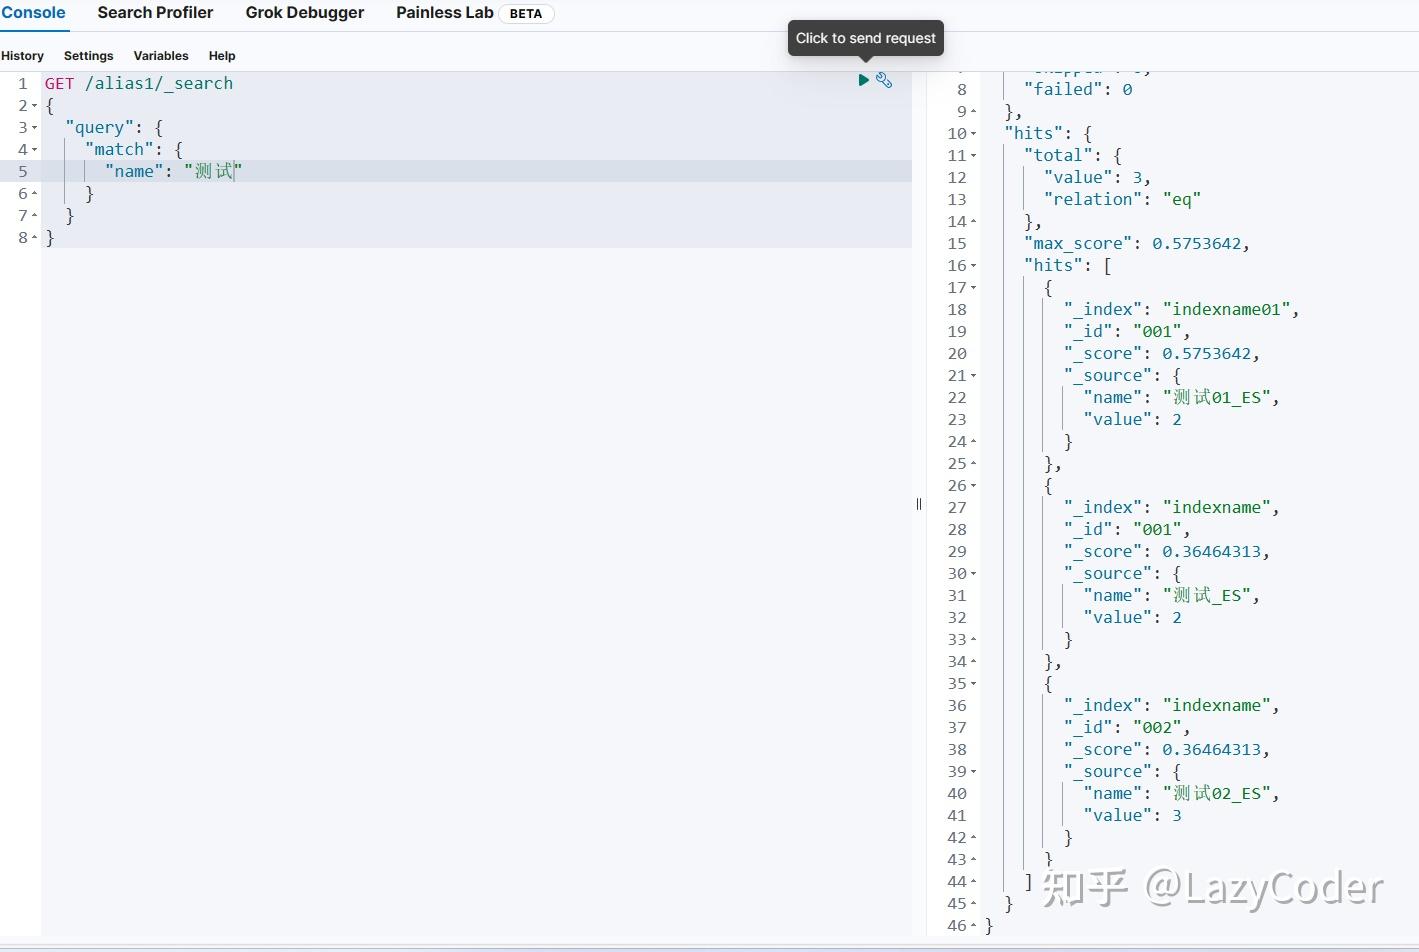Collapse the second hit fold arrow on line 26
Screen dimensions: 1419x952
pyautogui.click(x=974, y=485)
